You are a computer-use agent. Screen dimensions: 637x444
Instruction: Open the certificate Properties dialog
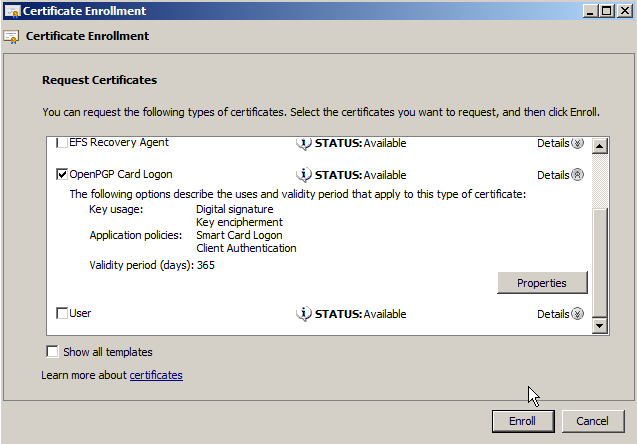[x=541, y=283]
